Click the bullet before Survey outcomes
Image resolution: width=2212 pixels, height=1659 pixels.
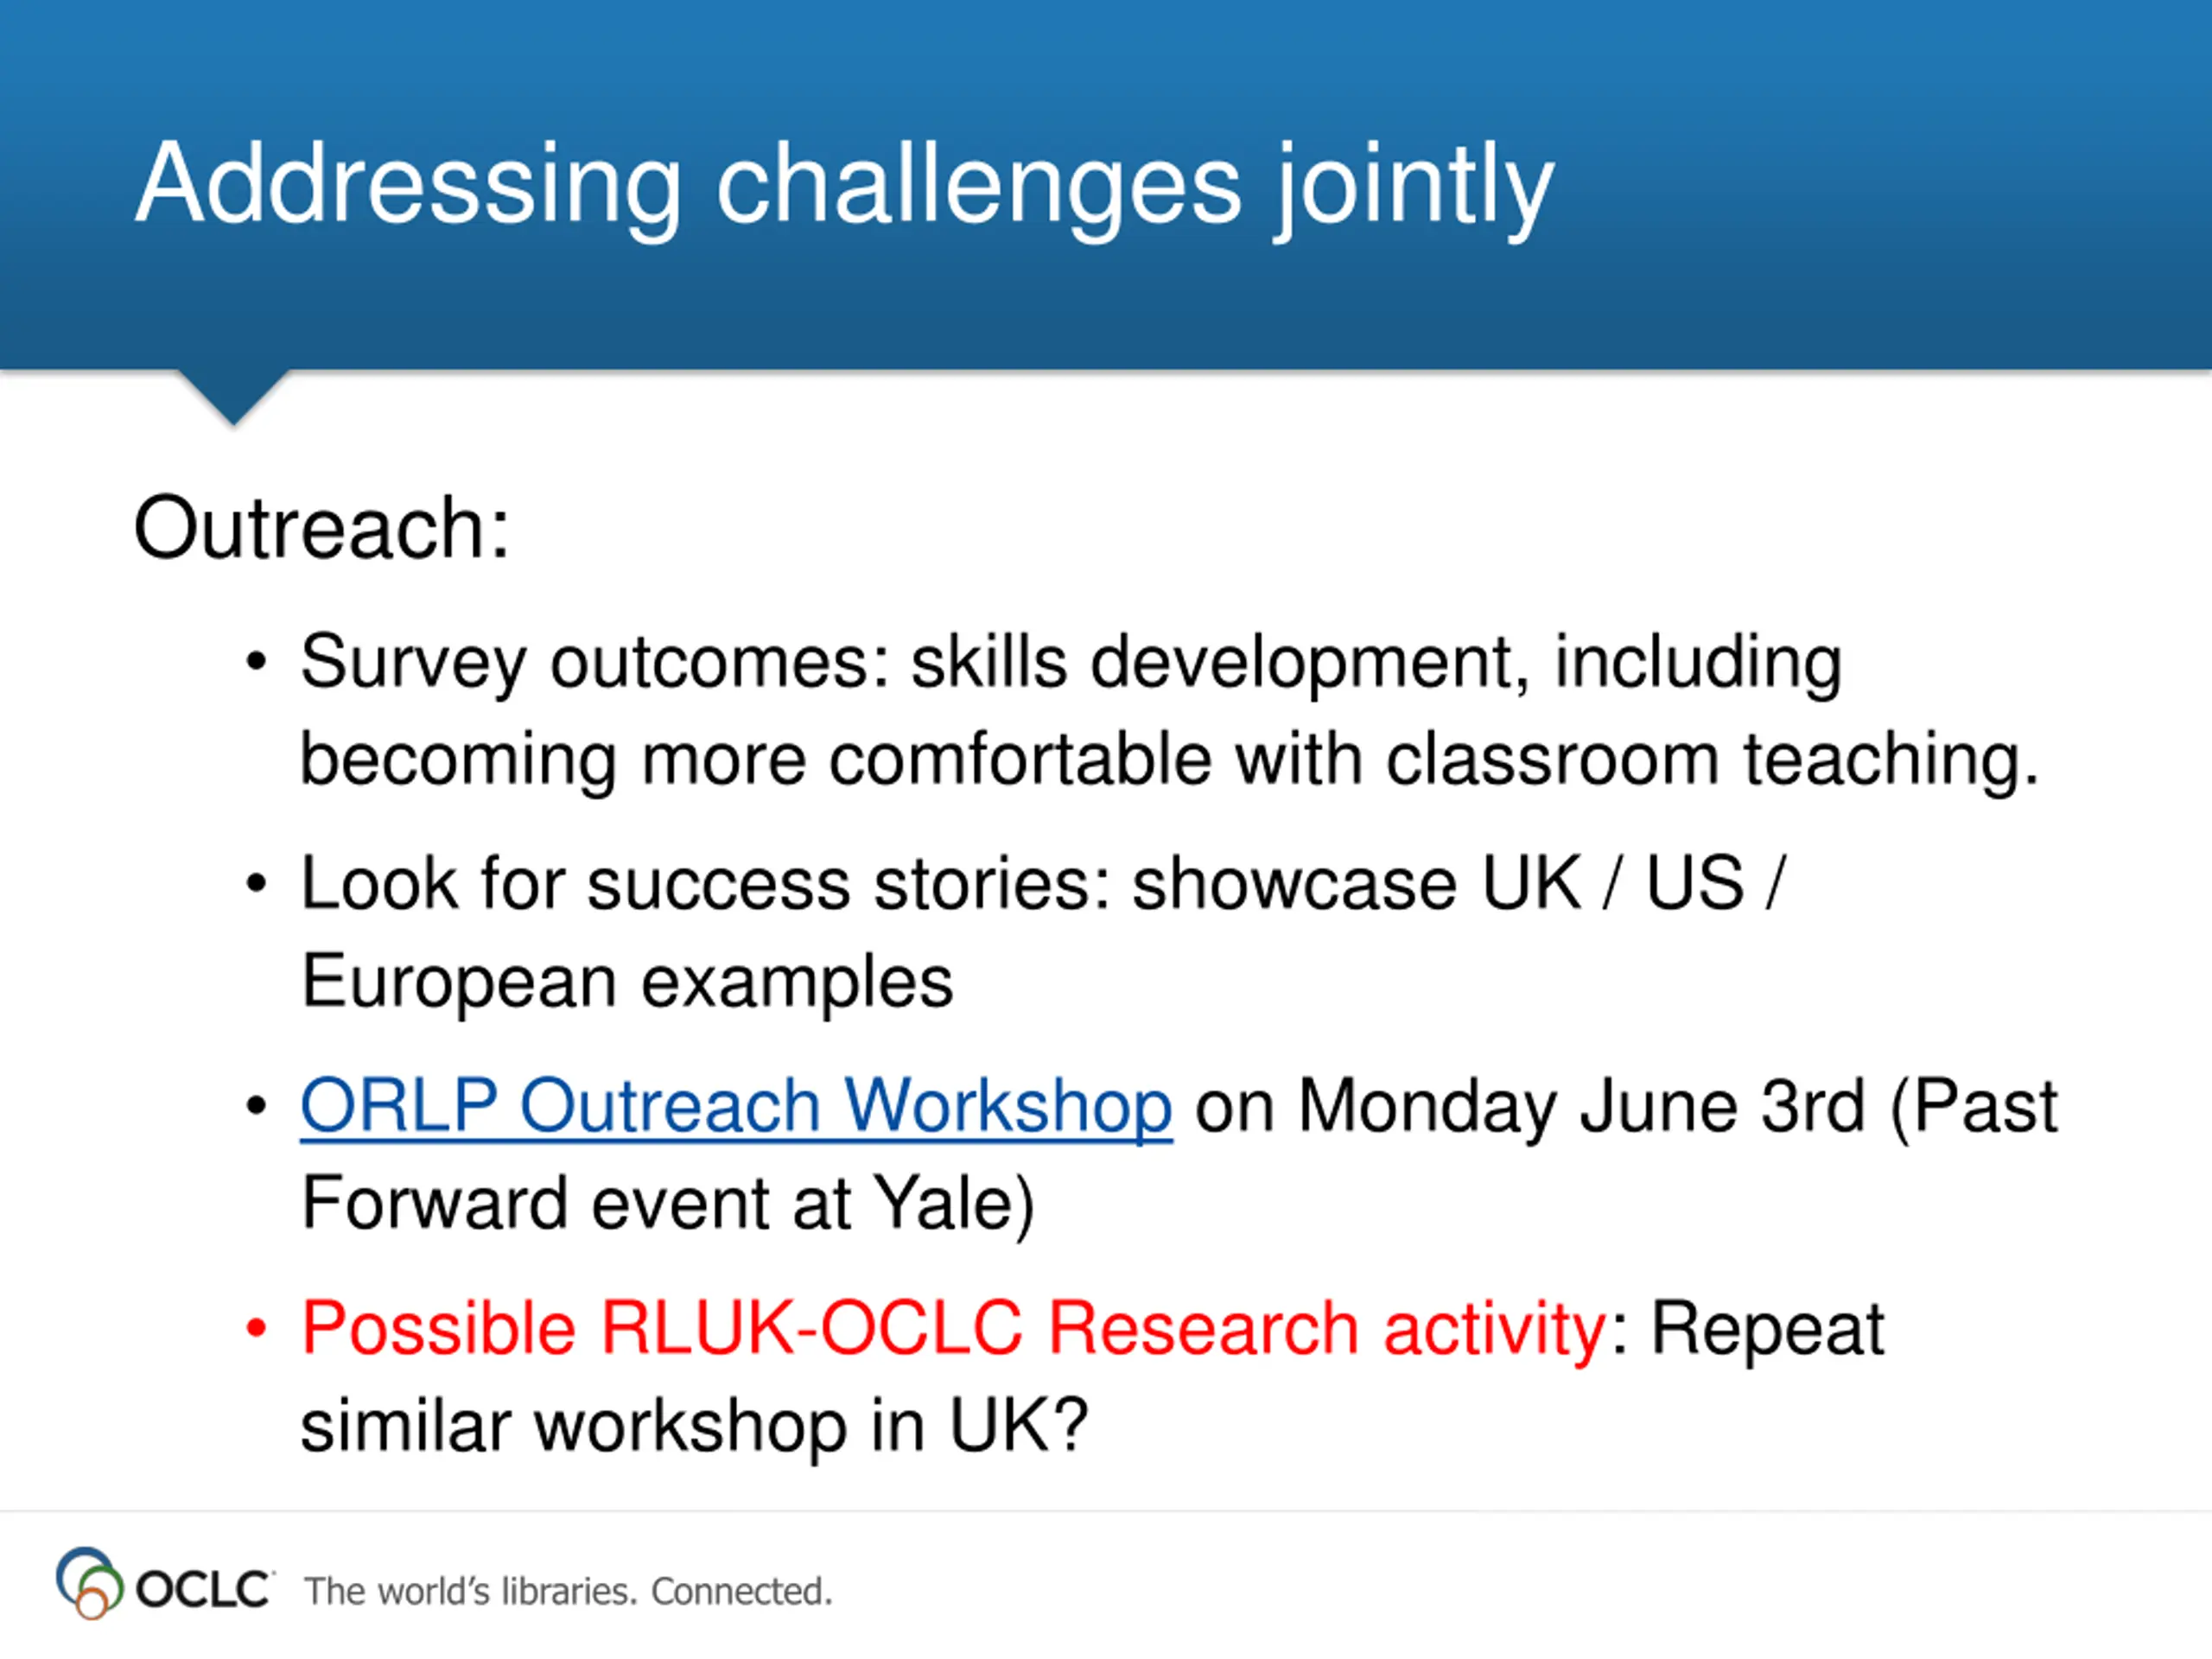(x=257, y=662)
